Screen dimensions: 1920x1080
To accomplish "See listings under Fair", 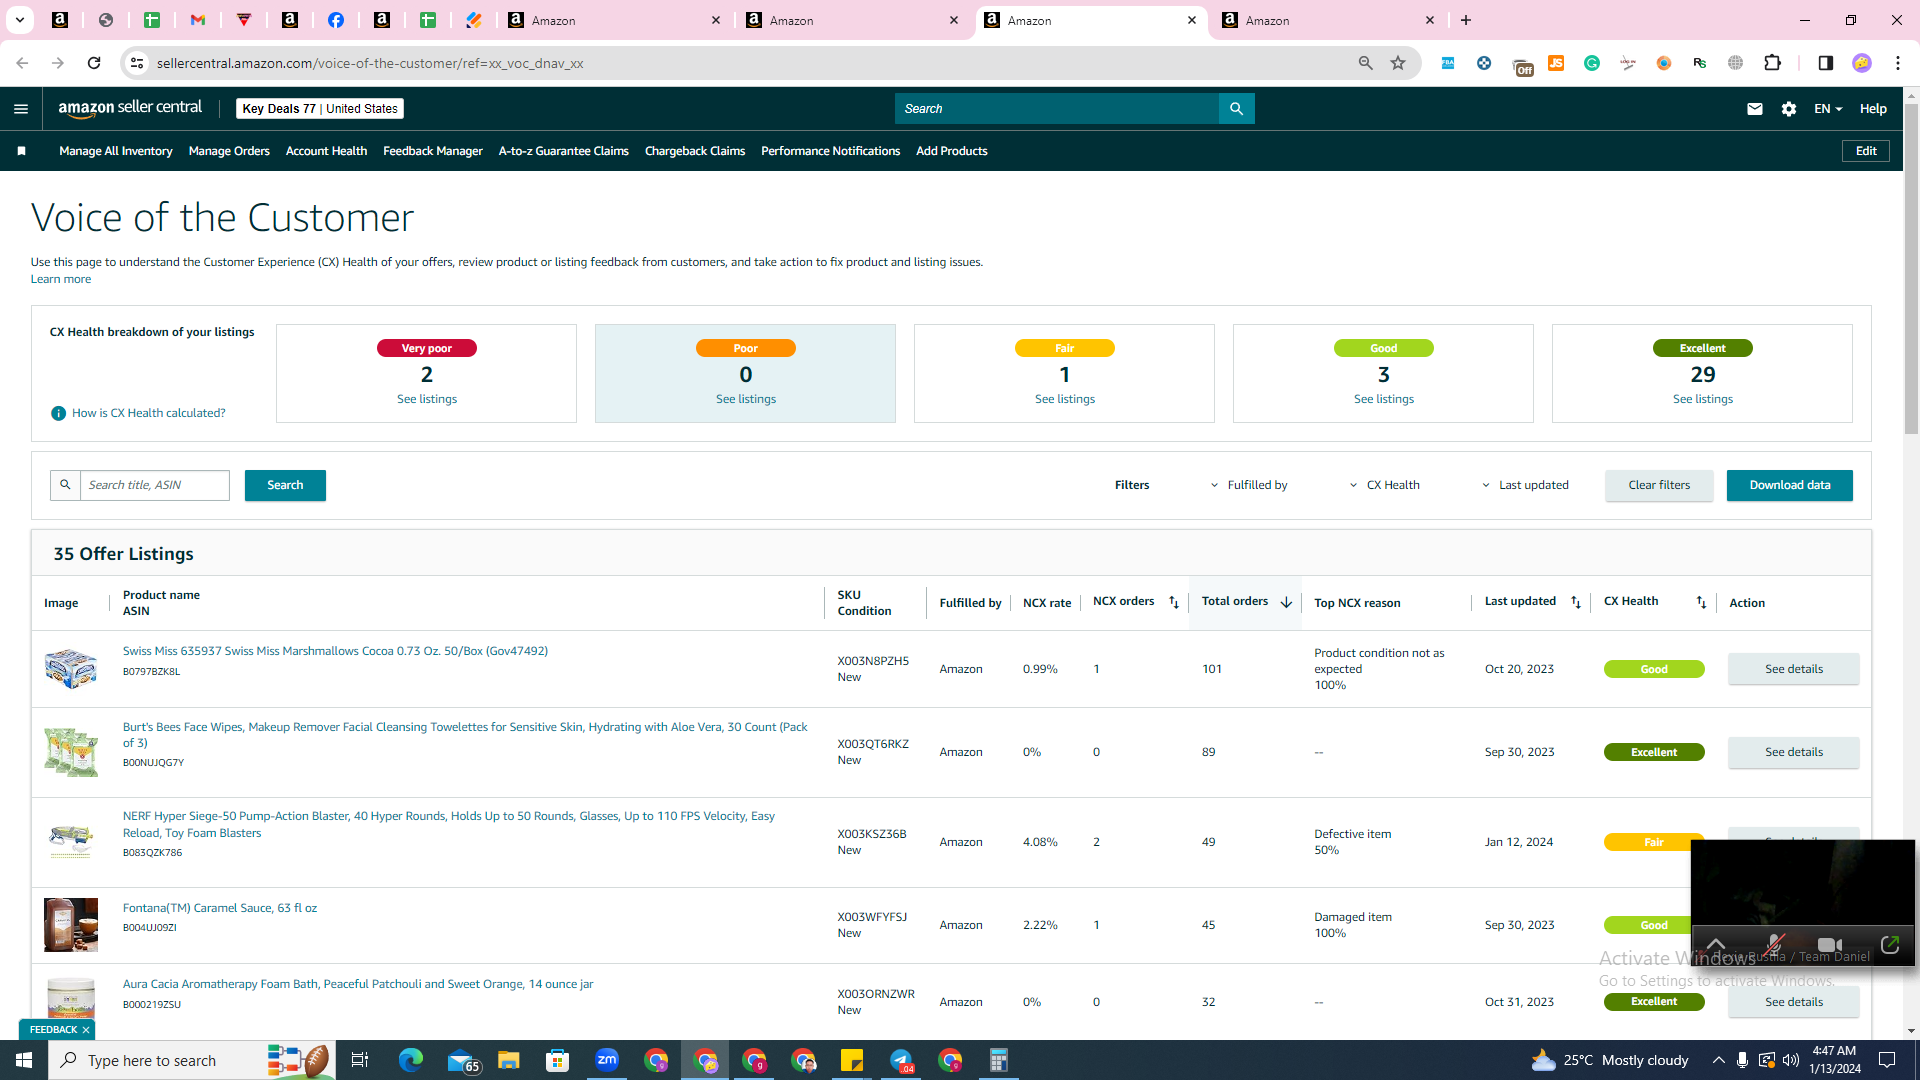I will pos(1065,399).
